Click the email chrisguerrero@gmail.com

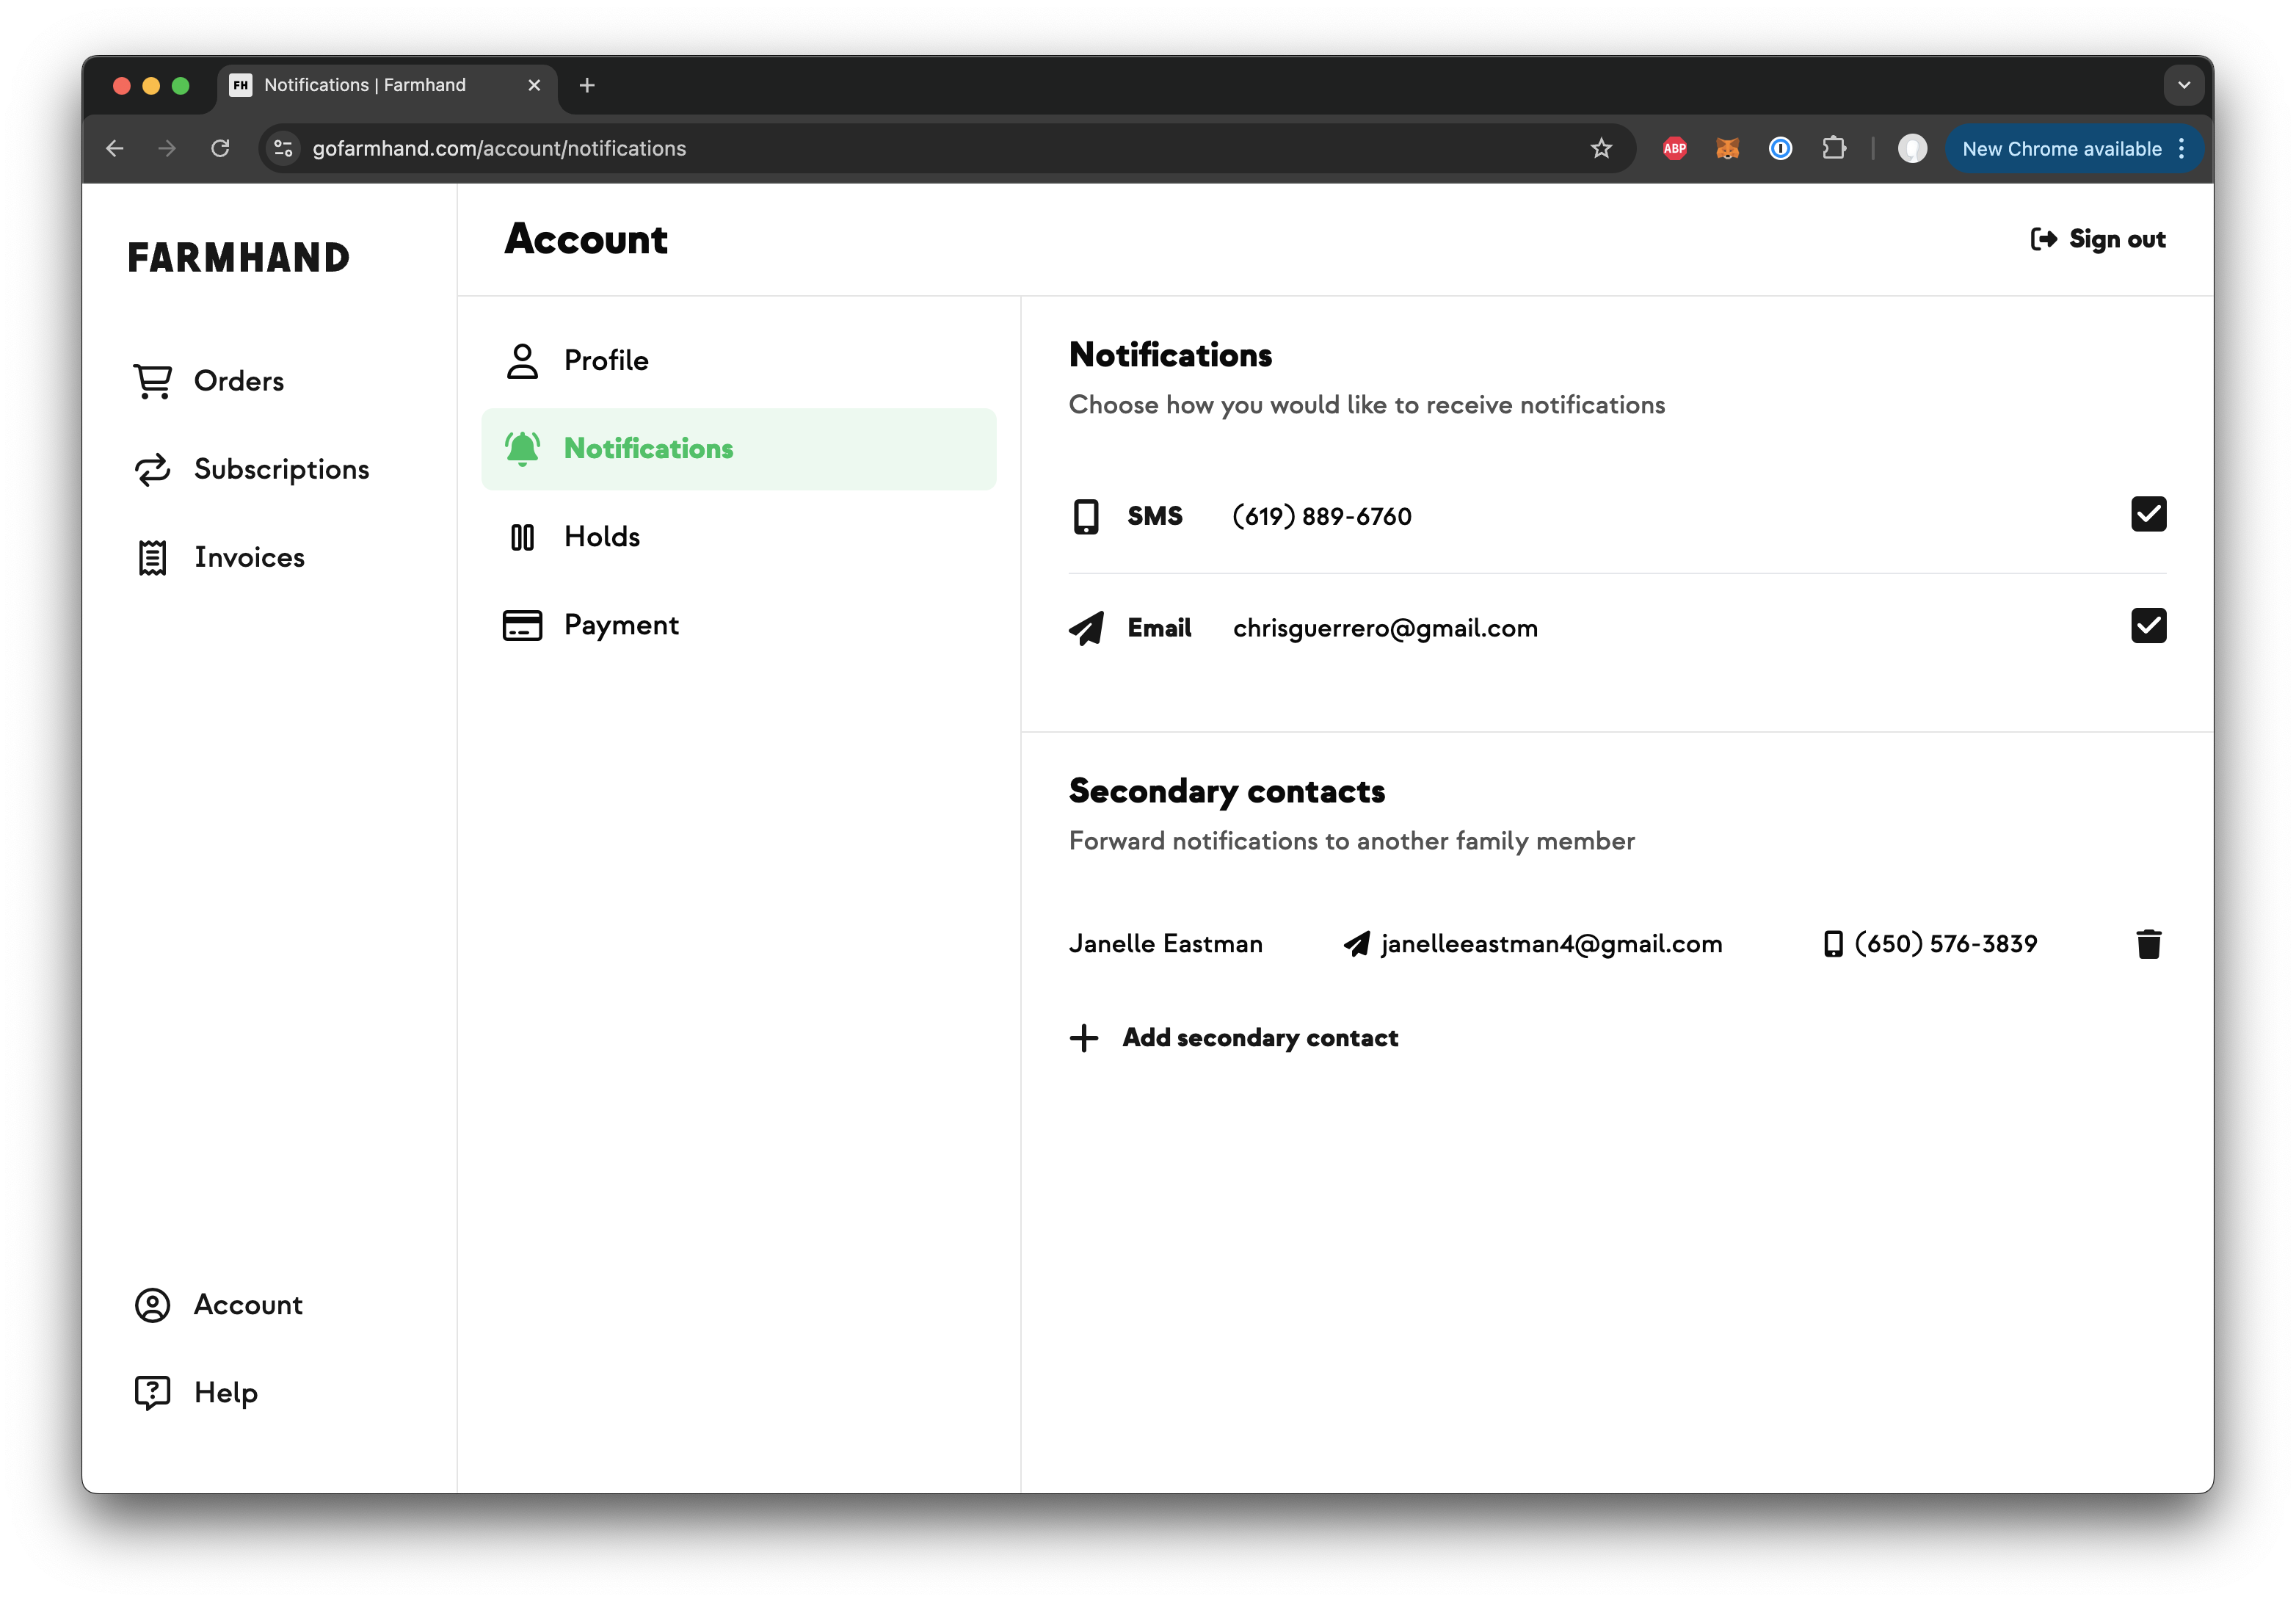pos(1385,628)
